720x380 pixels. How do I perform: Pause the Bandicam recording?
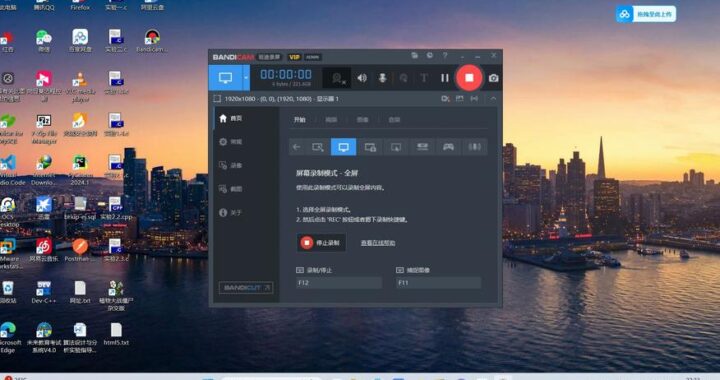coord(444,78)
